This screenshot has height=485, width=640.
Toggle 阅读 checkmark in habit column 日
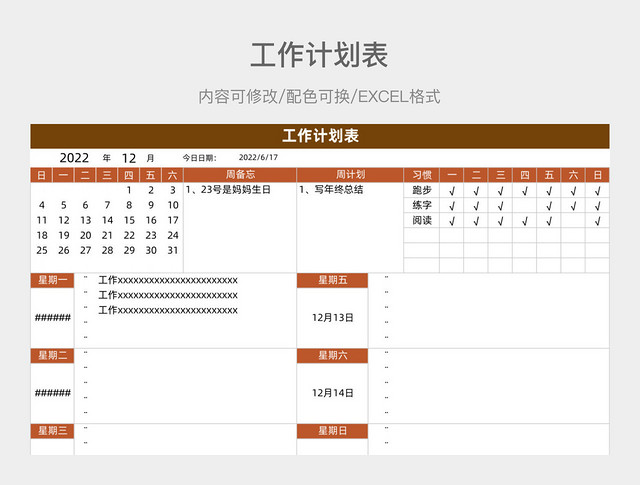(598, 221)
